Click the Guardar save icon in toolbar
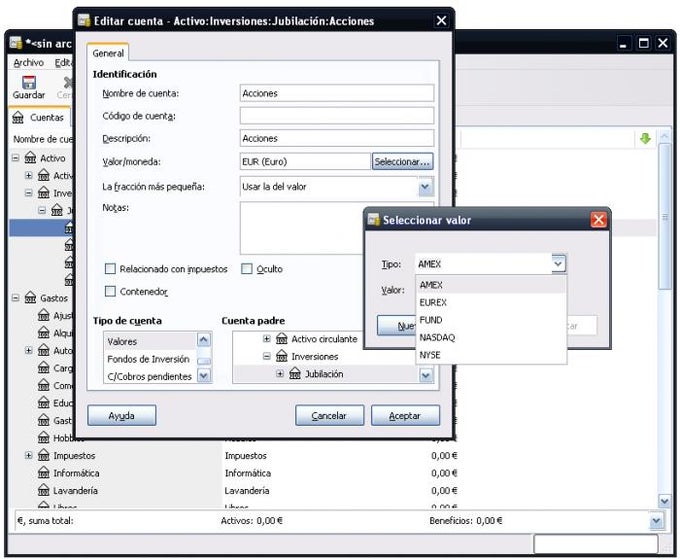 (x=29, y=82)
